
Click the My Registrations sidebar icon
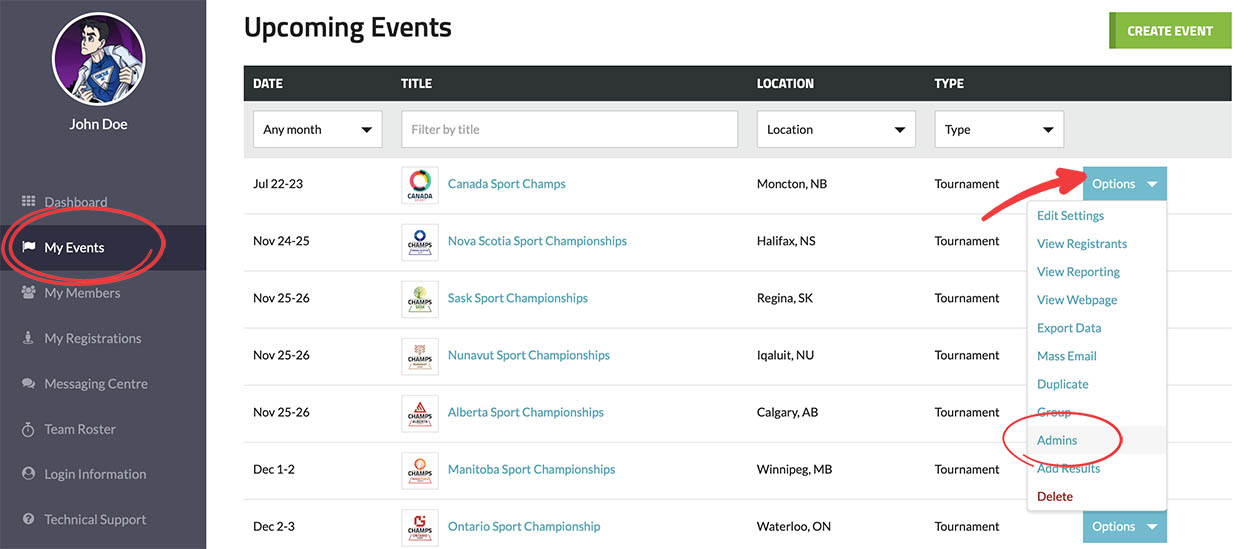[28, 338]
